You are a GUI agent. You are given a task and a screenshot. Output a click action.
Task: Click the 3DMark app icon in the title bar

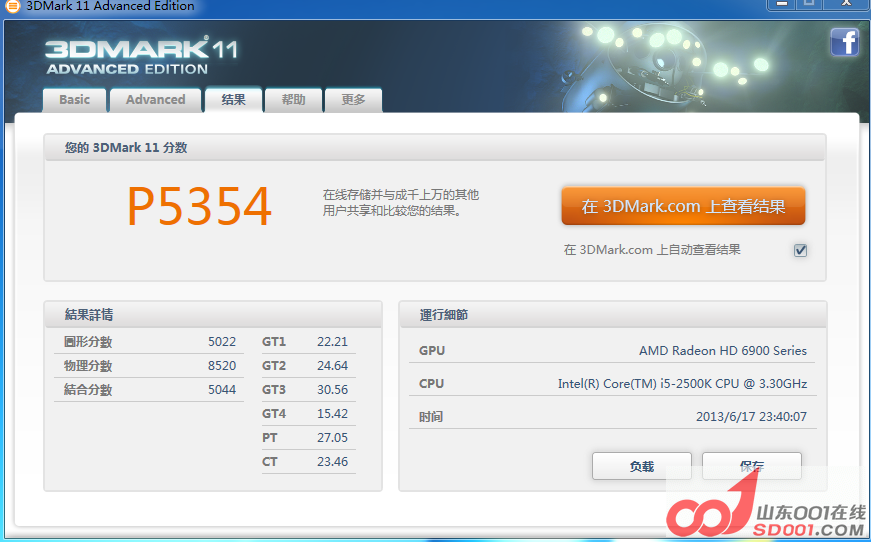click(12, 6)
